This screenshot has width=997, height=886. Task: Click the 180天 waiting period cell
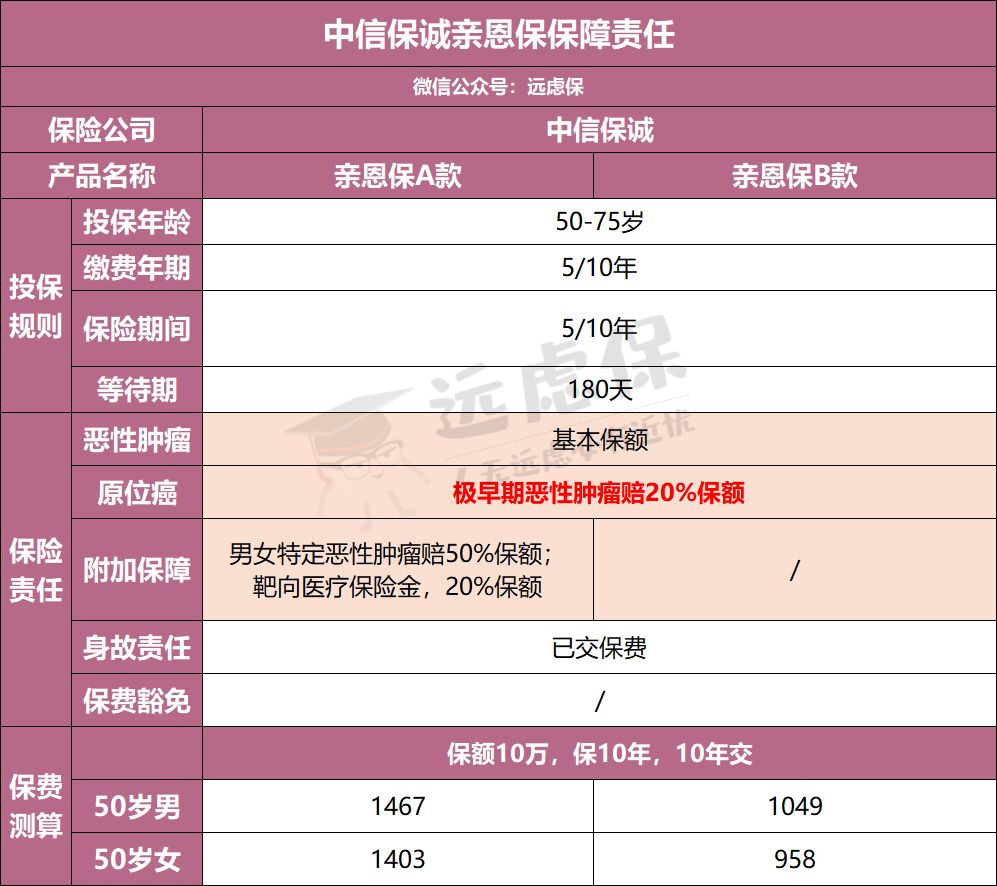click(x=599, y=388)
